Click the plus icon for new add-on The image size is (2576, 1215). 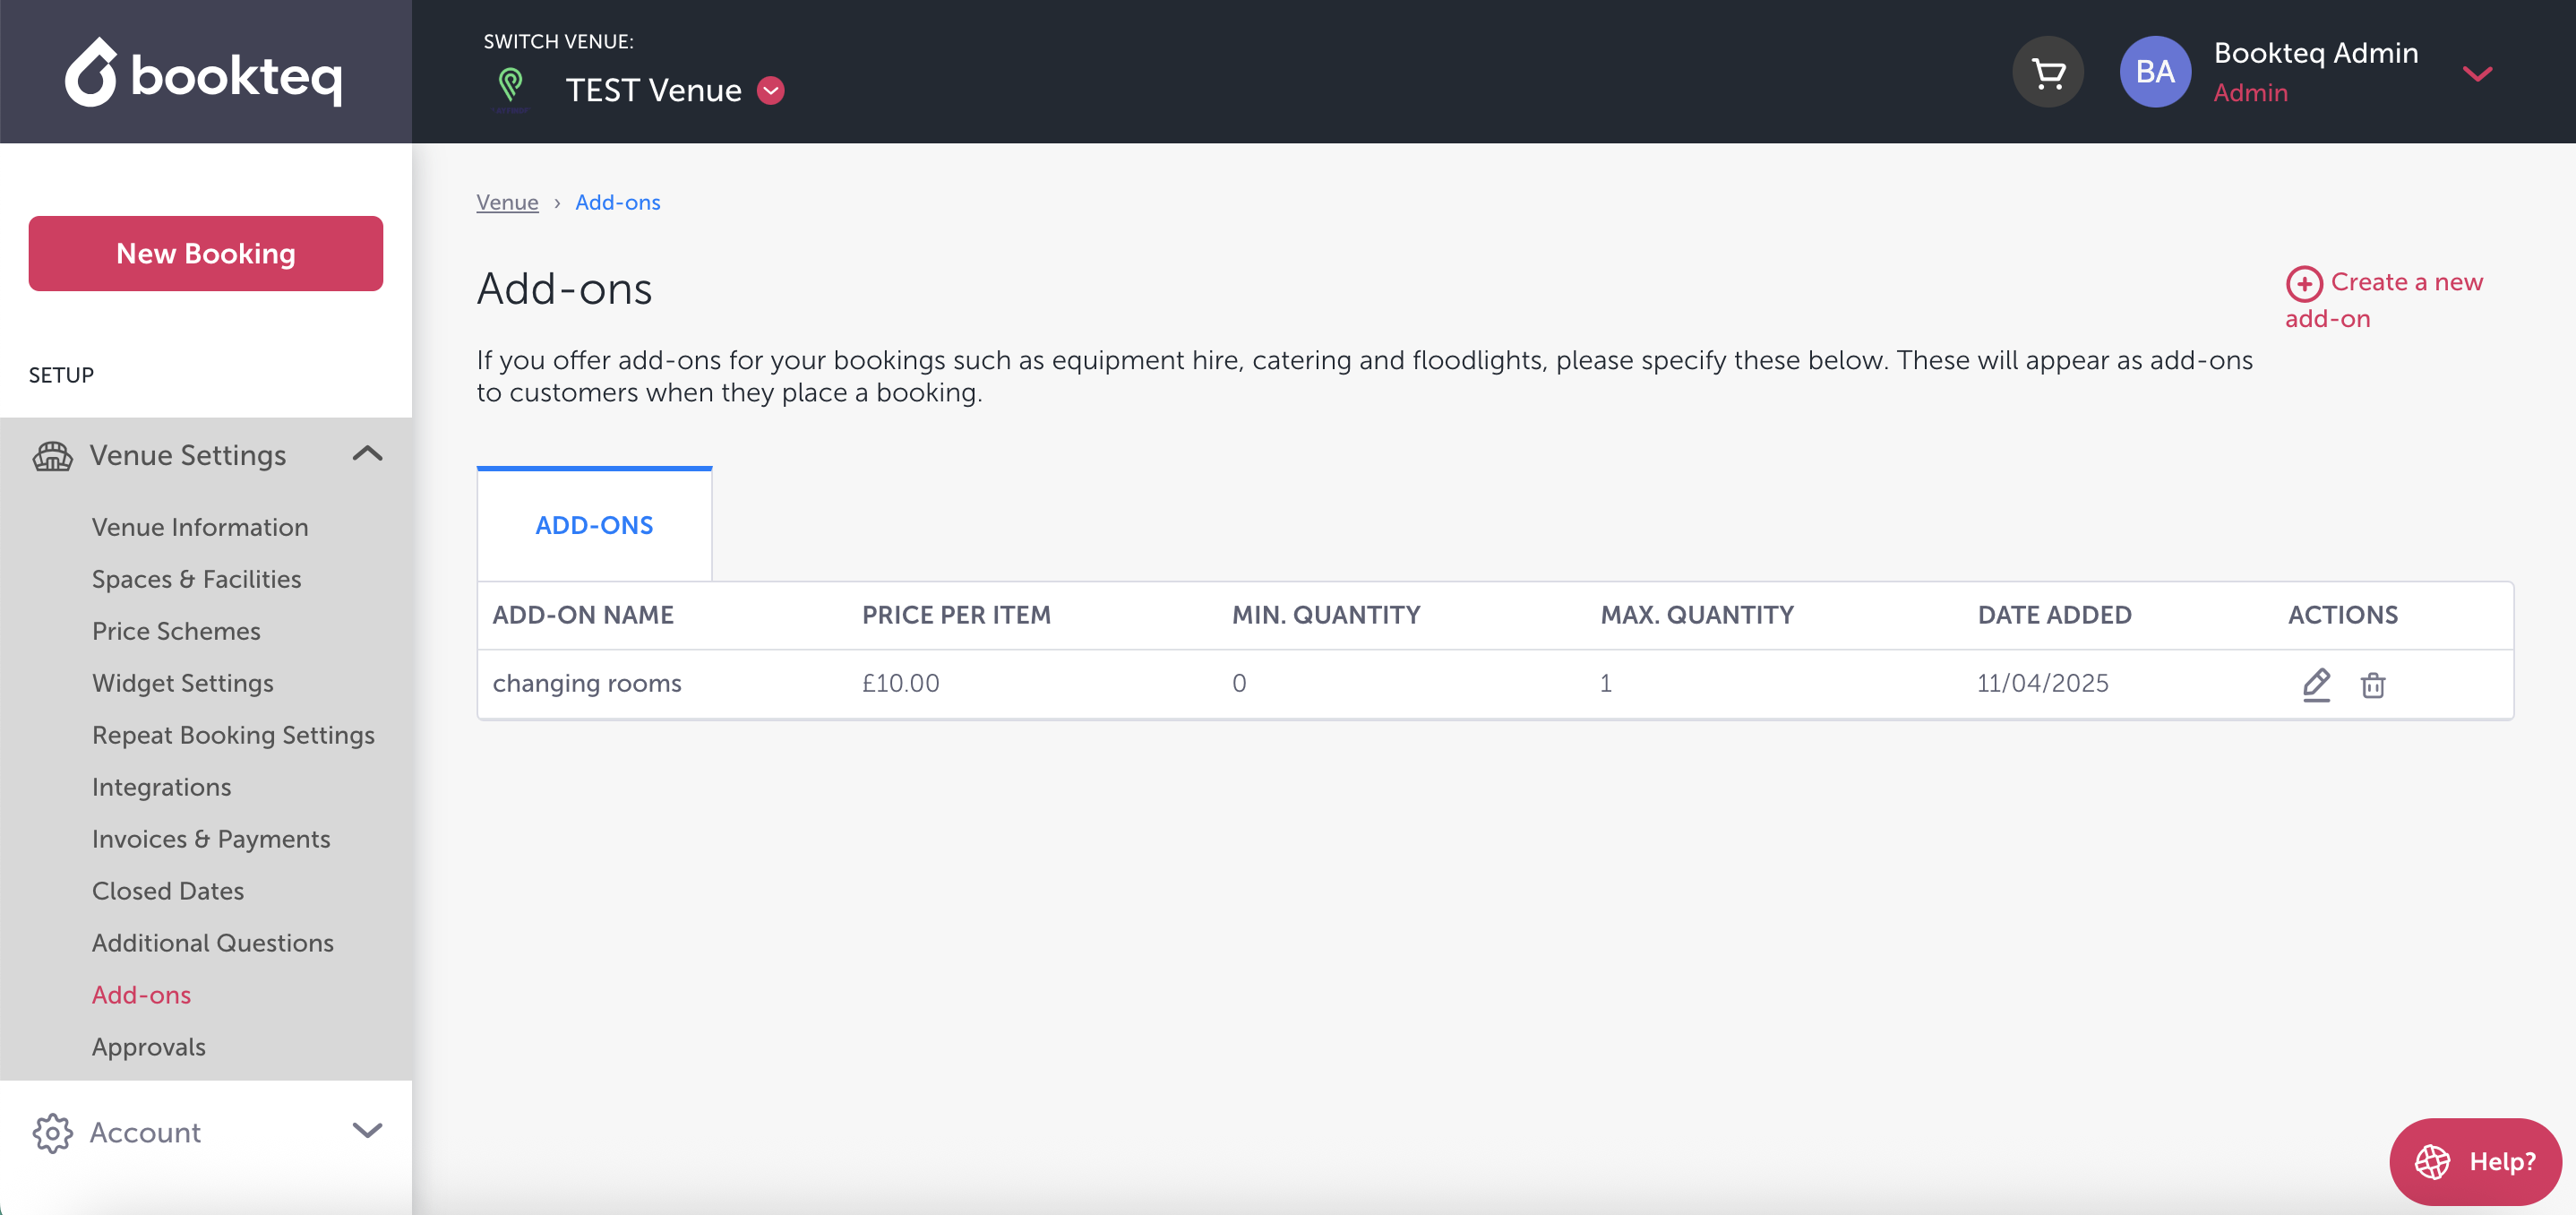pyautogui.click(x=2304, y=284)
